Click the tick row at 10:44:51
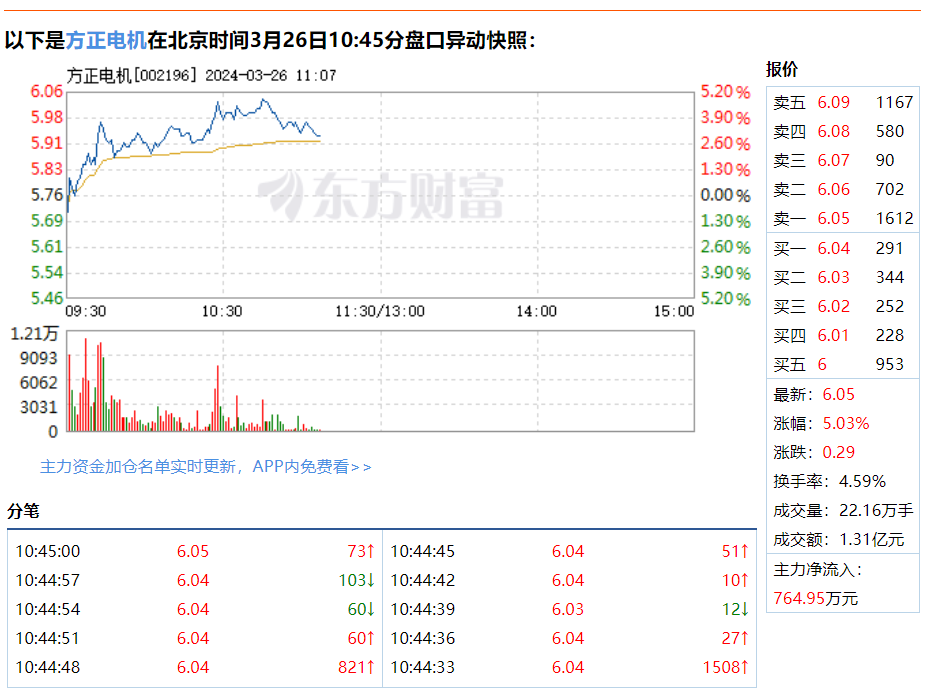 click(x=195, y=639)
